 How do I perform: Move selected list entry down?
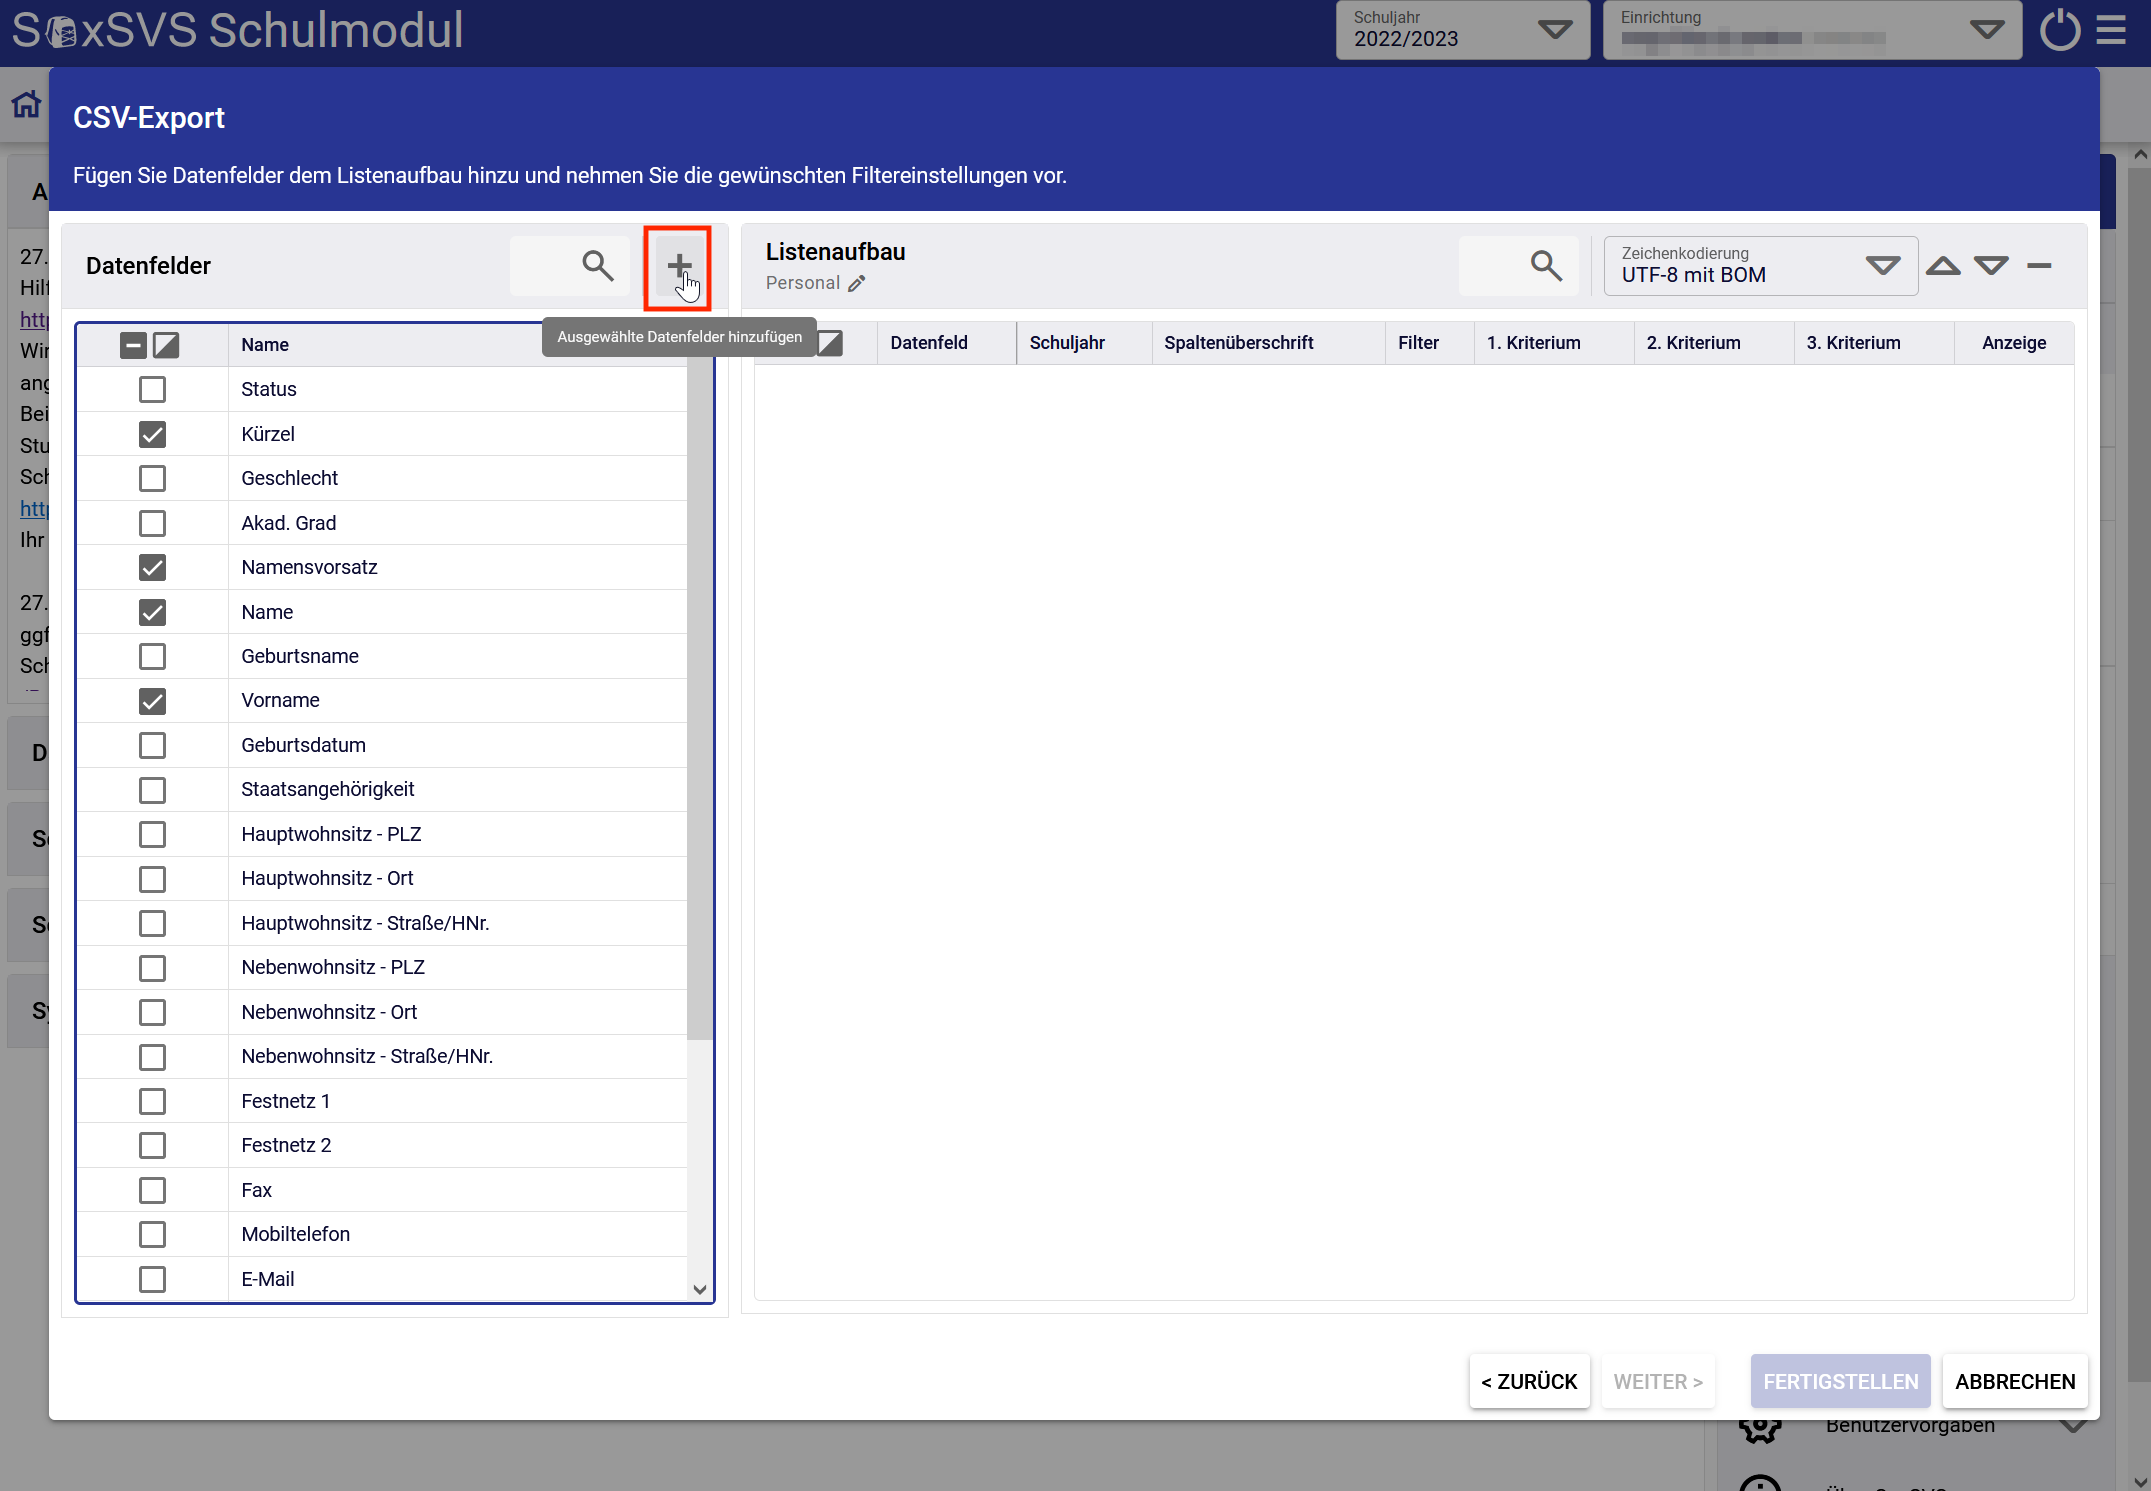tap(1991, 266)
